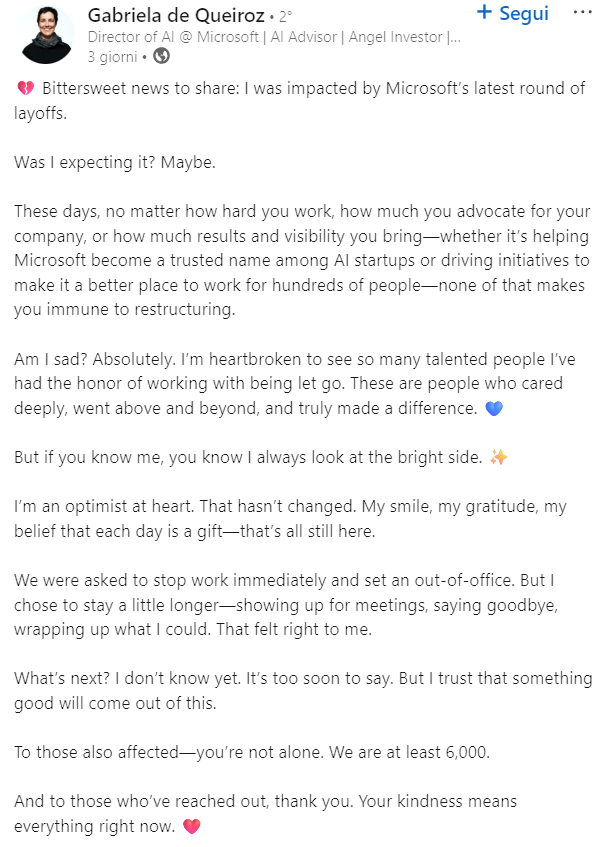Click the paragraph starting What's next?

coord(300,690)
